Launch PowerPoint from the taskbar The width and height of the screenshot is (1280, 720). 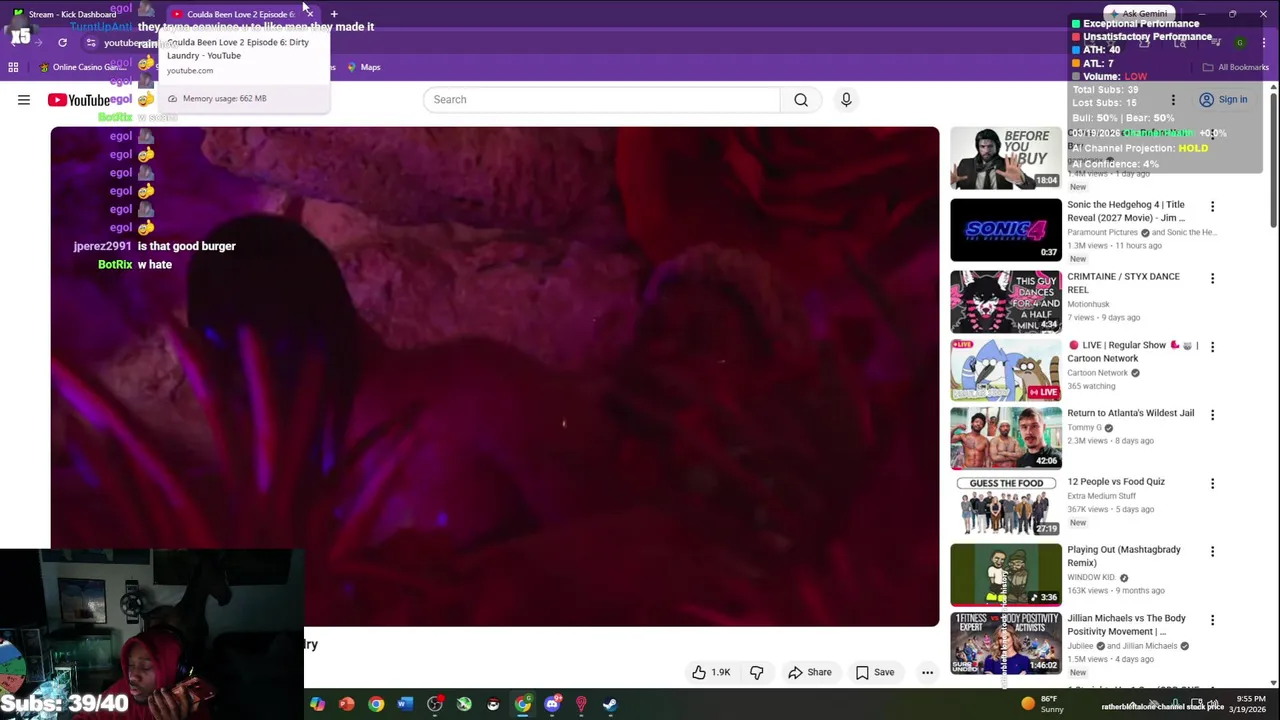point(346,704)
